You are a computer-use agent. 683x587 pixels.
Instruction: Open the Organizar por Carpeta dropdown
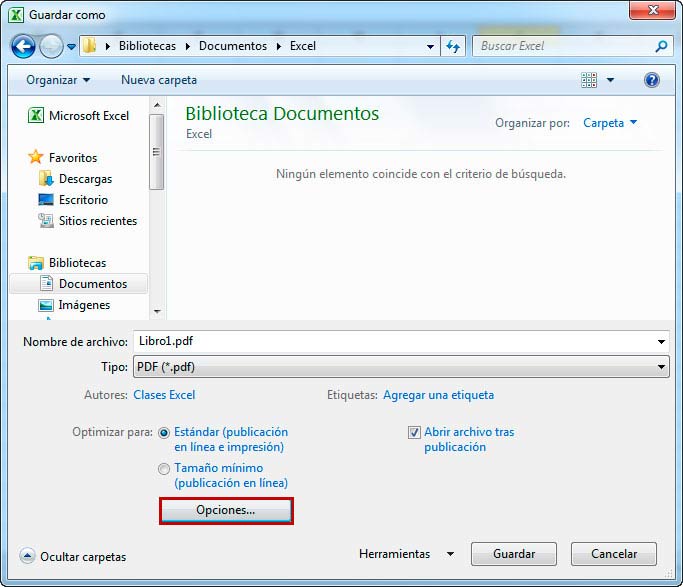[x=610, y=123]
